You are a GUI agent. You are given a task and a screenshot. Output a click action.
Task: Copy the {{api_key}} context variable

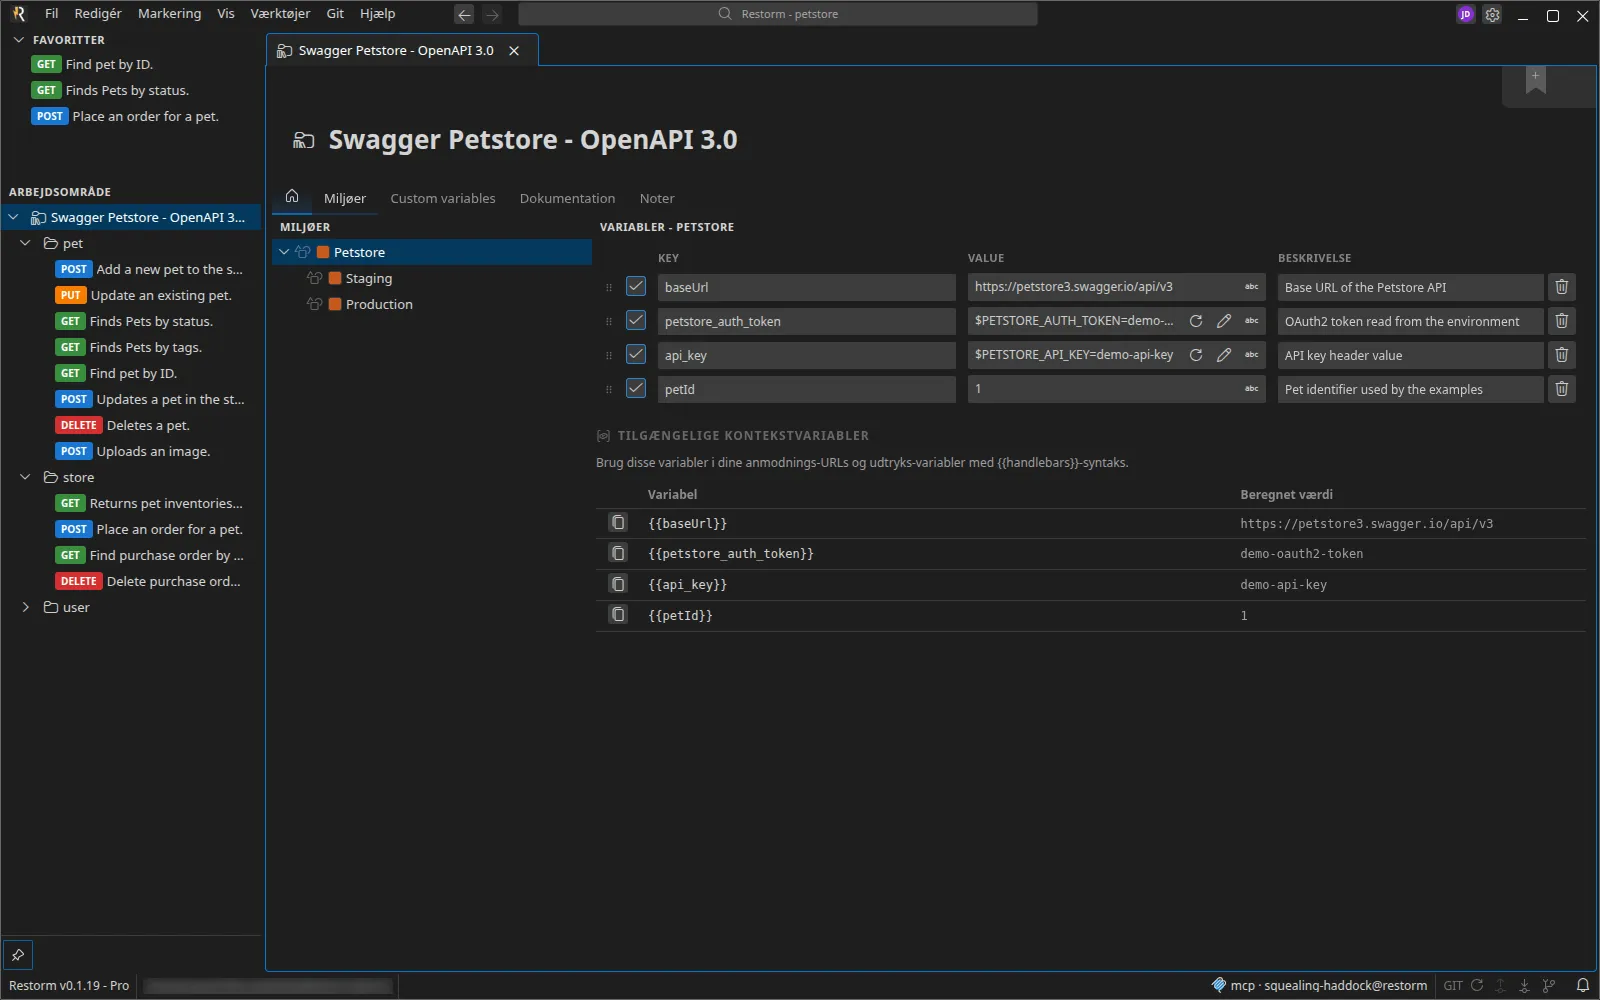pos(618,584)
